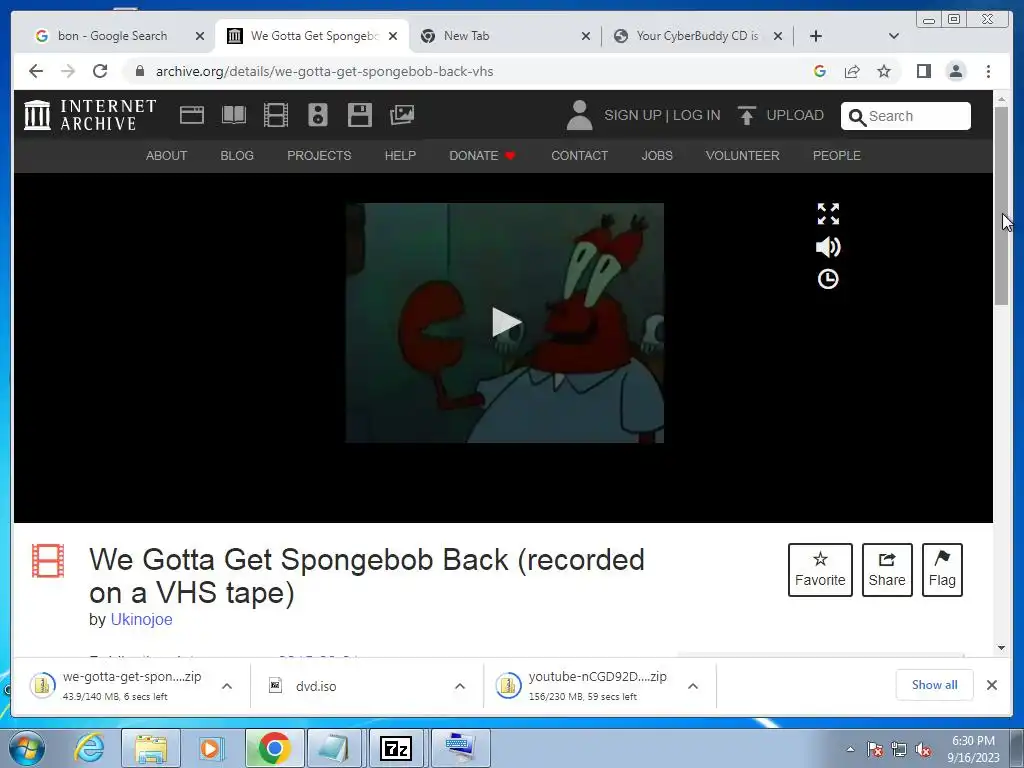
Task: Open playback speed clock icon
Action: (828, 280)
